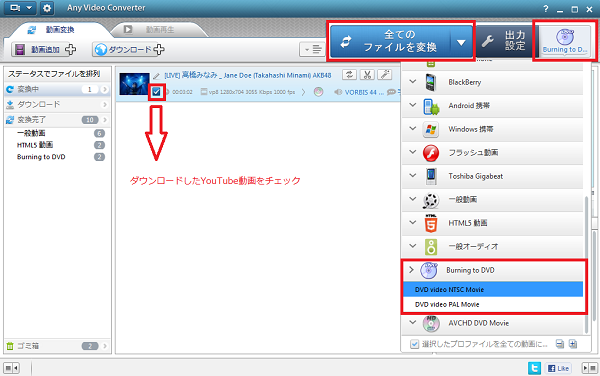The width and height of the screenshot is (600, 376).
Task: Start conversion with 全てのファイルを変換
Action: 390,41
